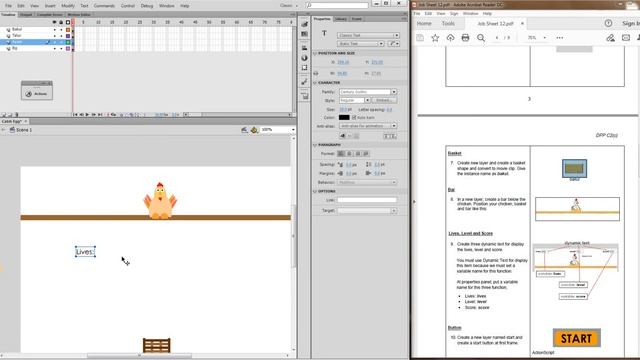Open the Classic Text engine dropdown

[x=368, y=36]
